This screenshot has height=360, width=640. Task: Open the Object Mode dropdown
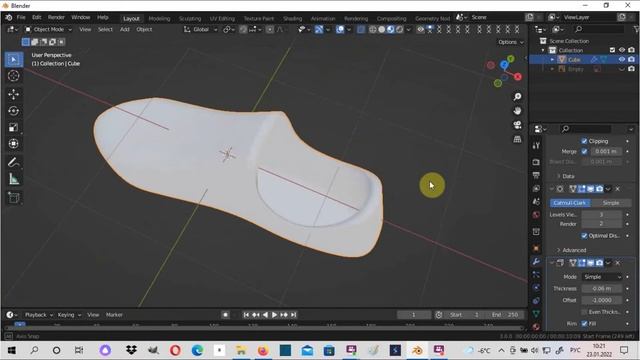click(48, 29)
